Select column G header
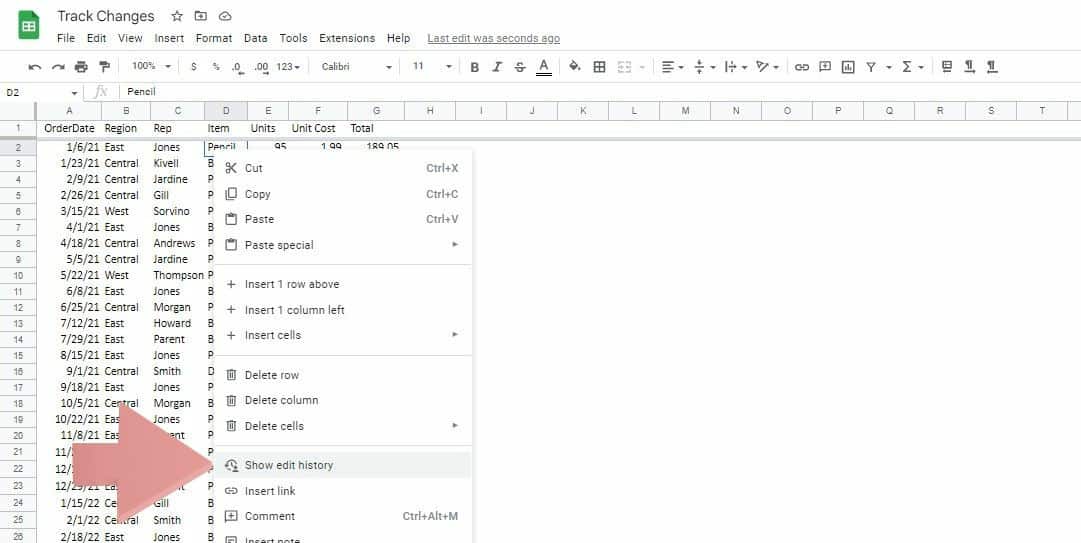This screenshot has width=1081, height=543. point(376,111)
